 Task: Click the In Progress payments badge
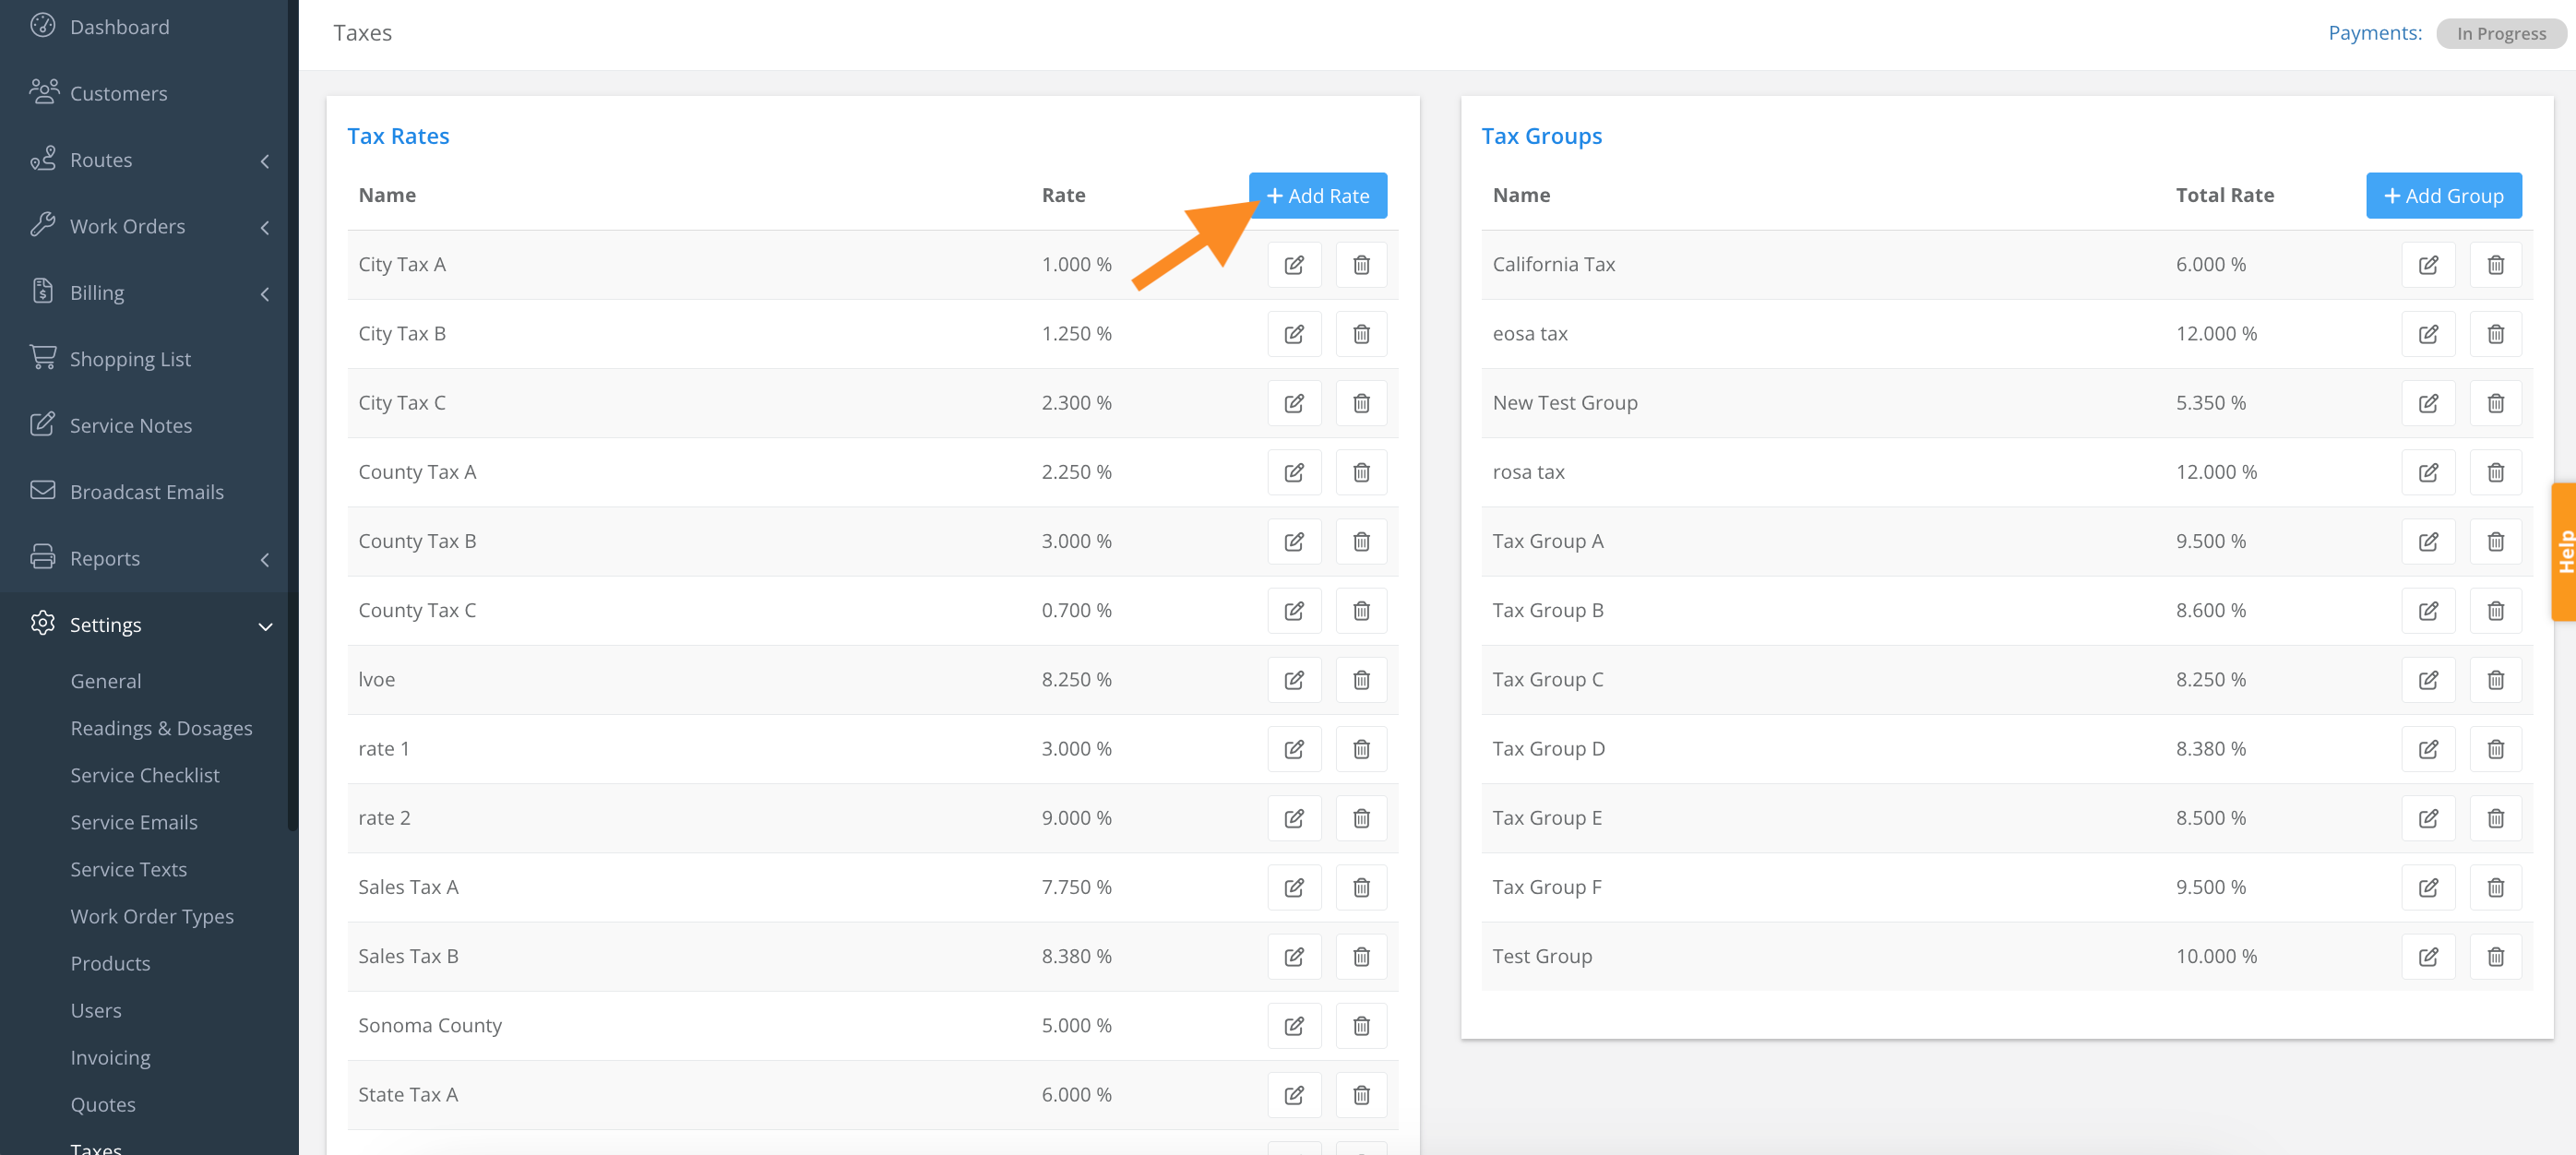(2501, 33)
